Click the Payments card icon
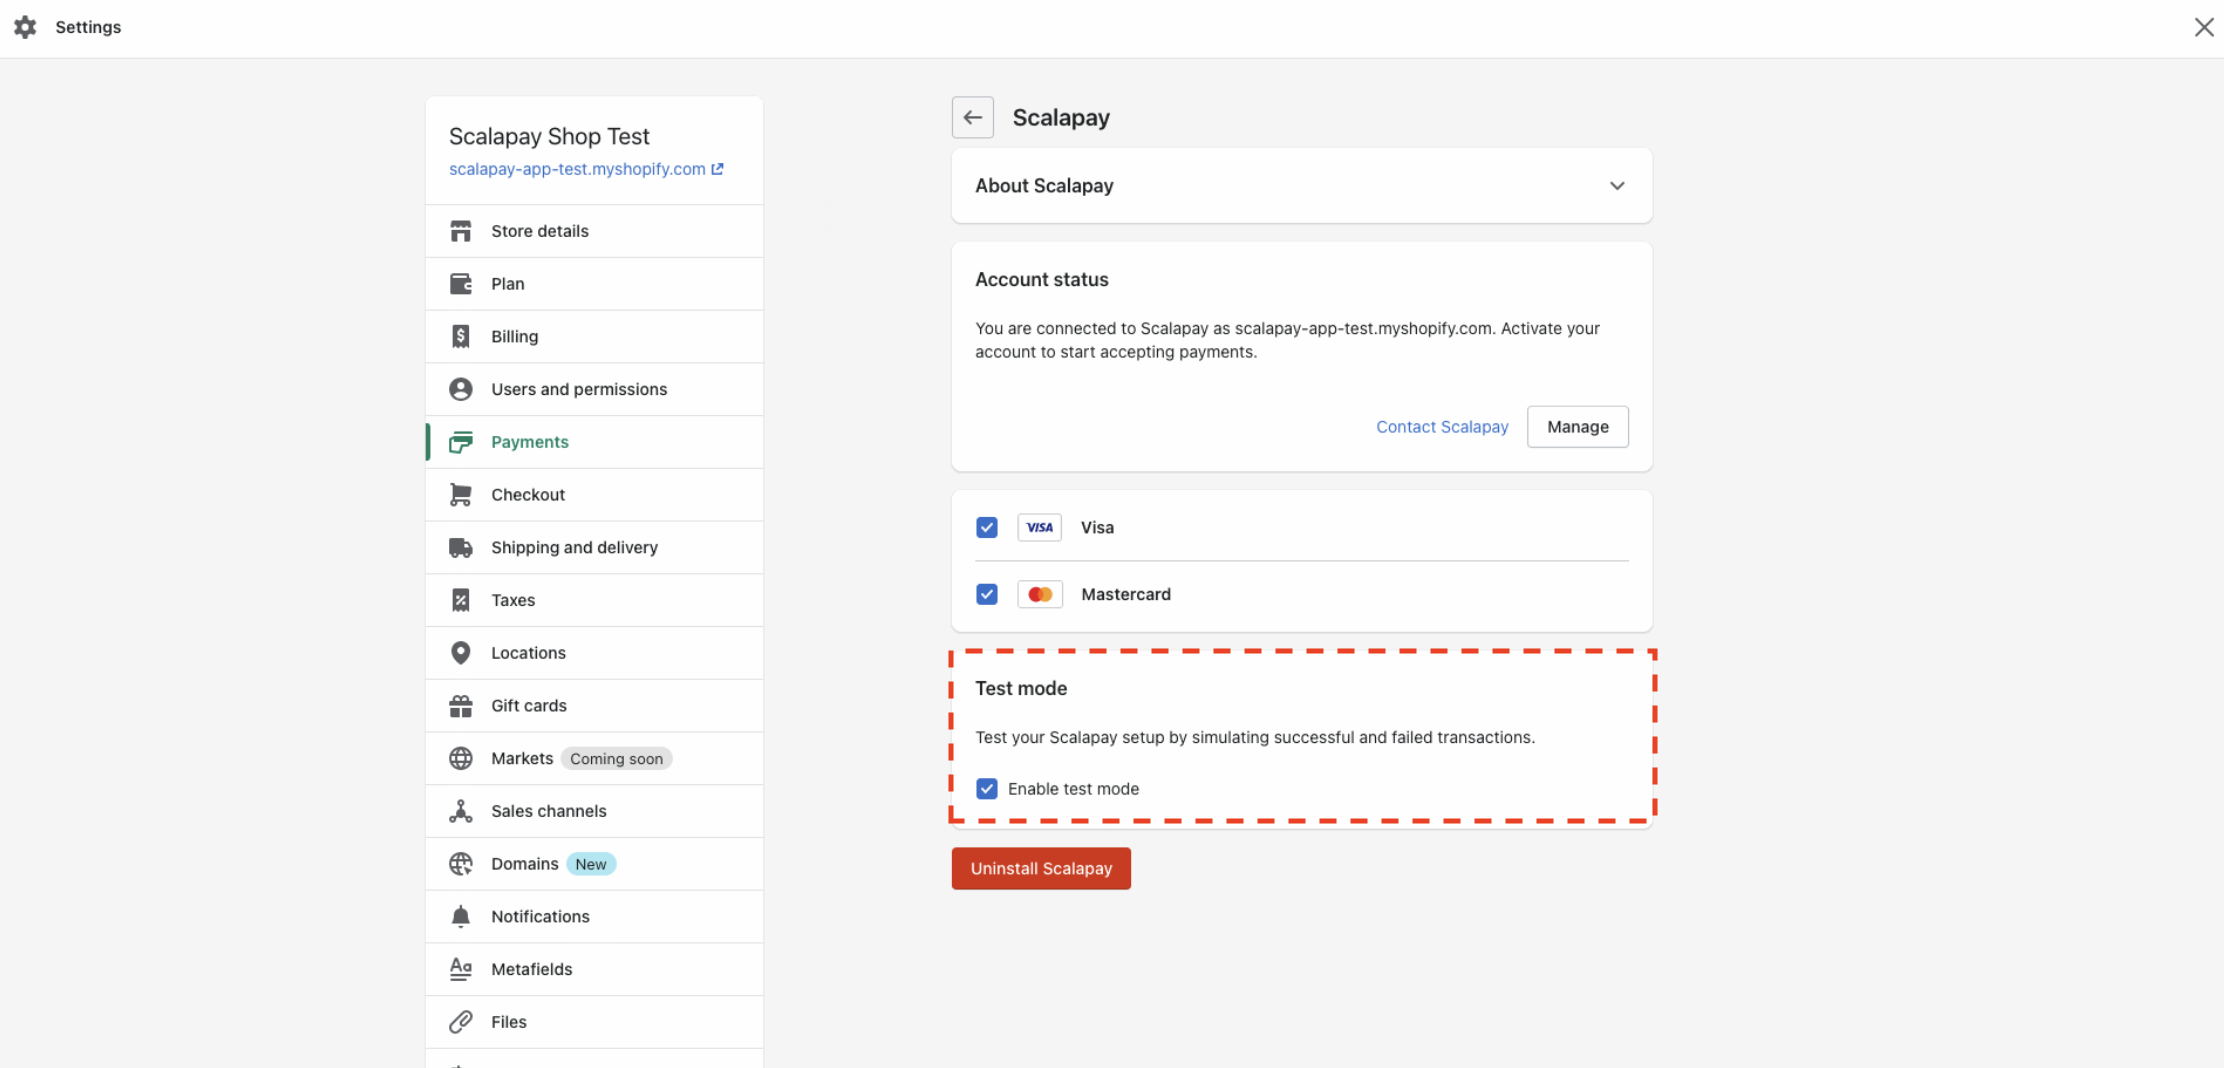The width and height of the screenshot is (2224, 1068). [460, 442]
